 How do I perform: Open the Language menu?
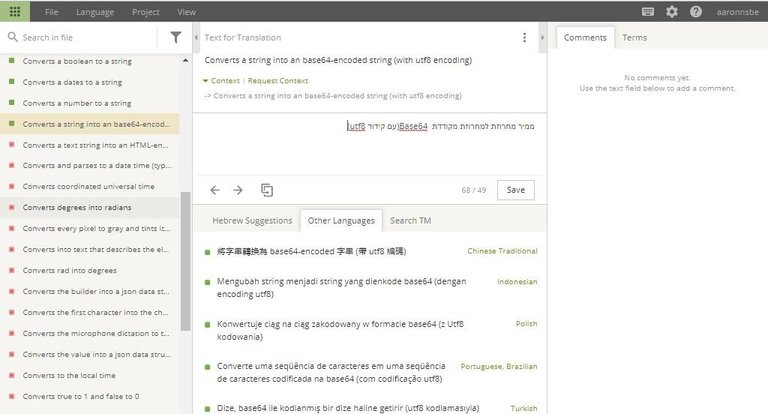pos(94,12)
